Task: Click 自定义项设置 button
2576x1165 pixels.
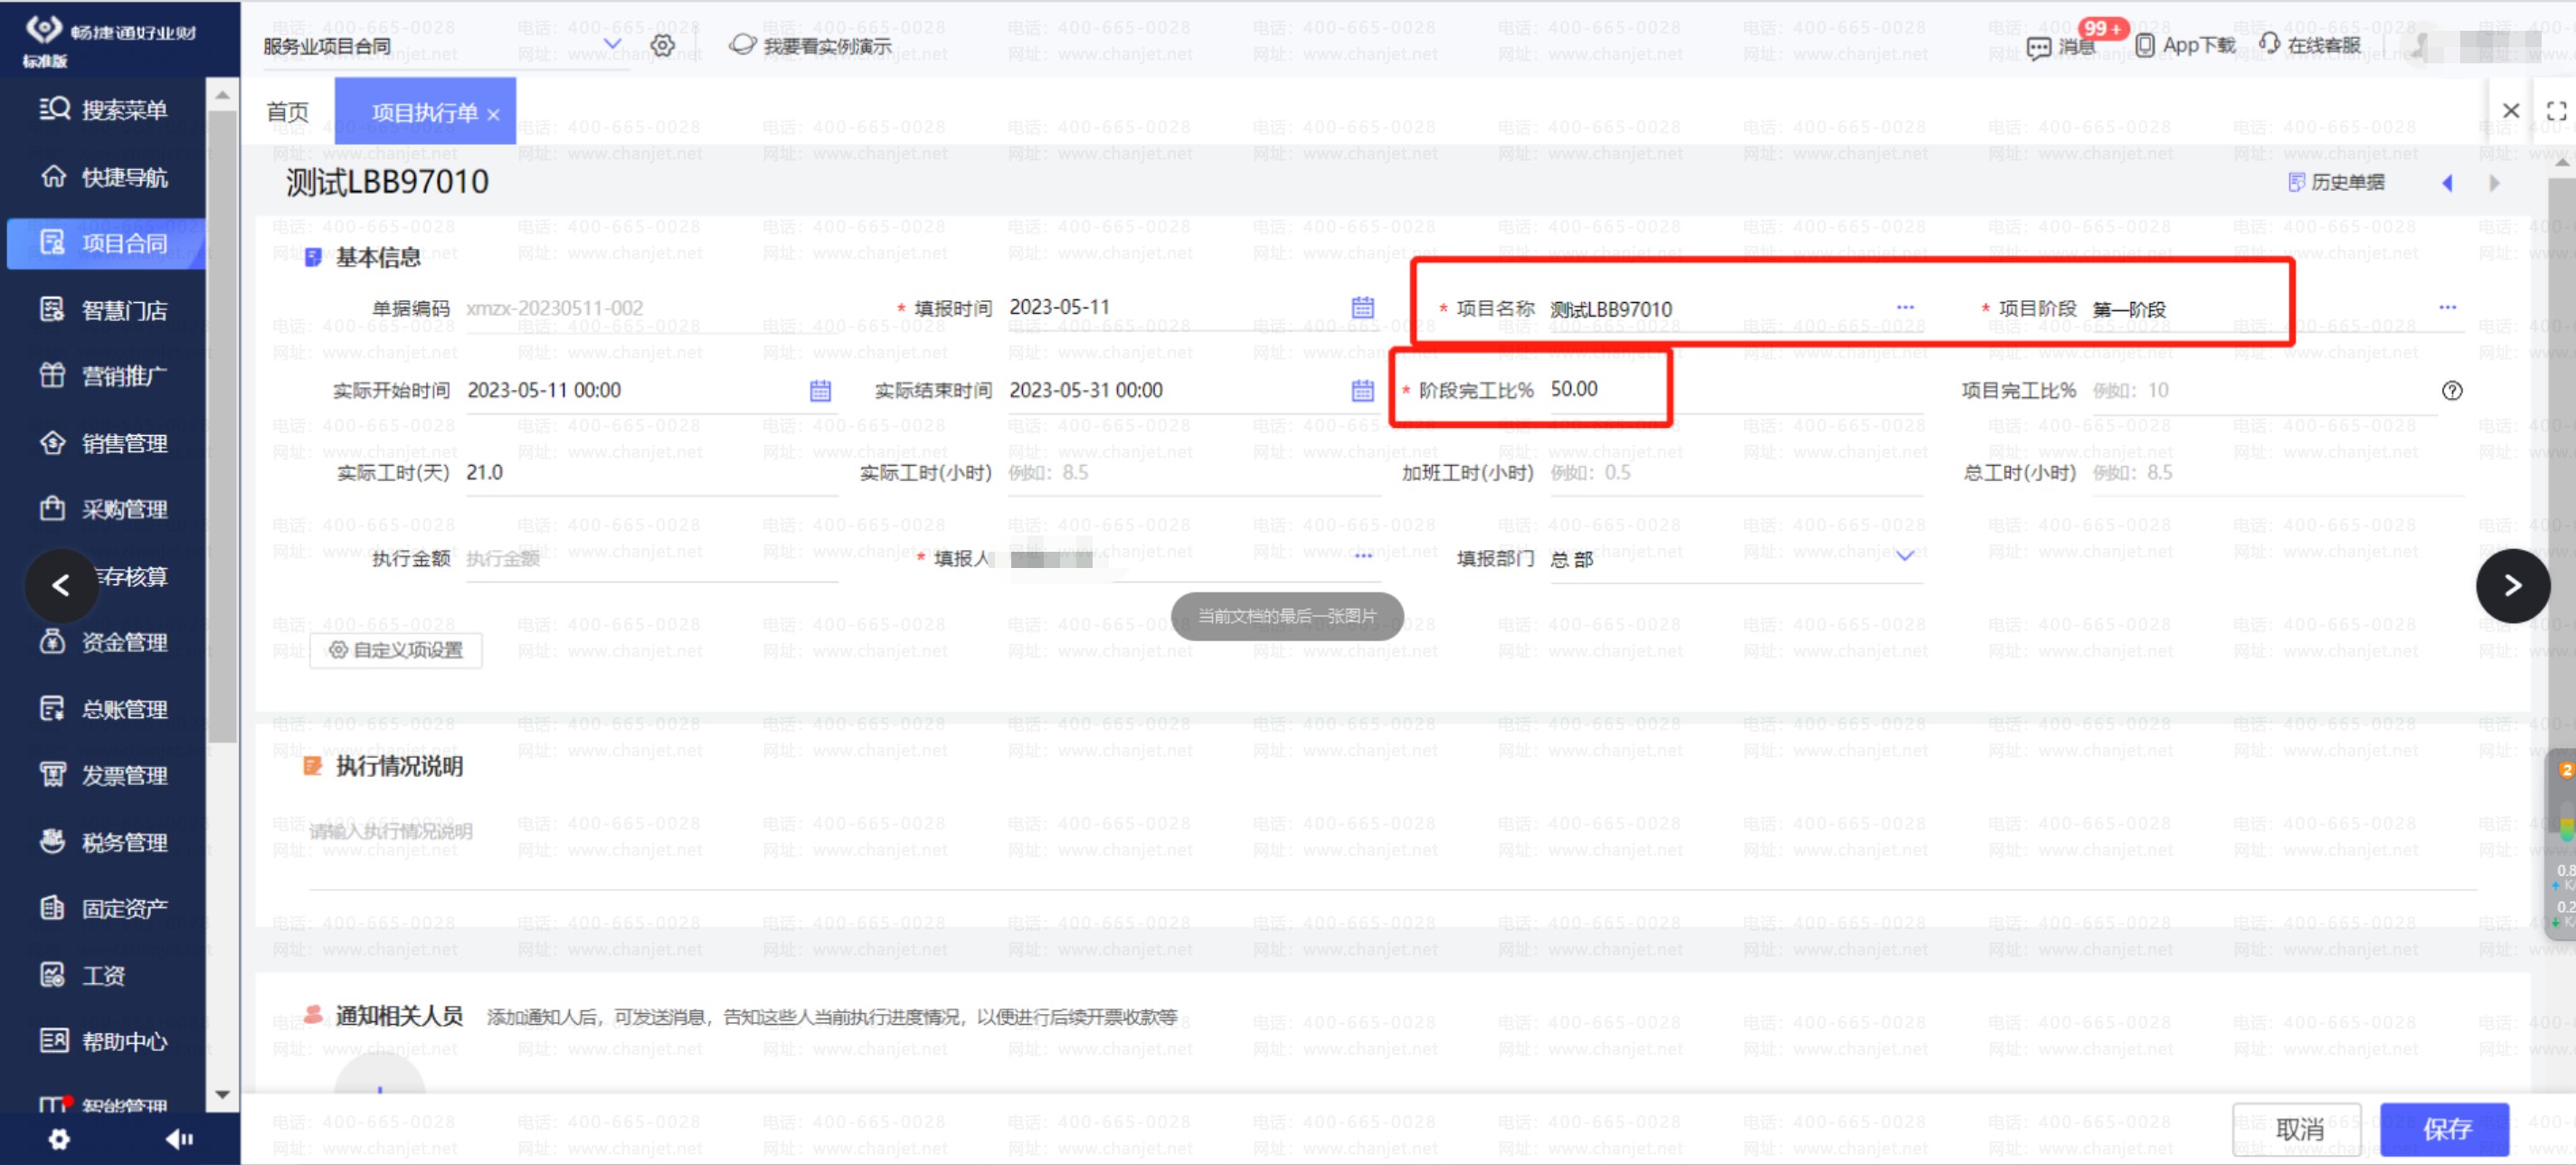Action: (x=396, y=650)
